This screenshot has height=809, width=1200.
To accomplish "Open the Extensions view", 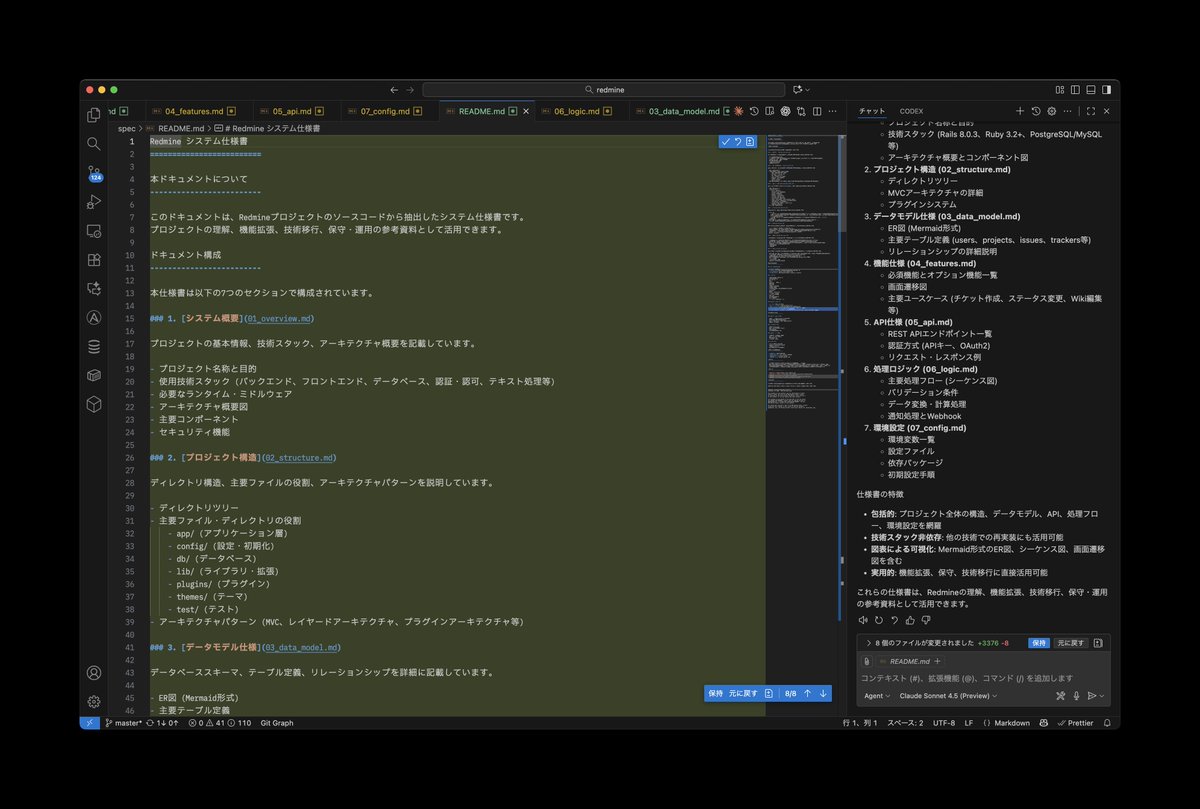I will (94, 260).
